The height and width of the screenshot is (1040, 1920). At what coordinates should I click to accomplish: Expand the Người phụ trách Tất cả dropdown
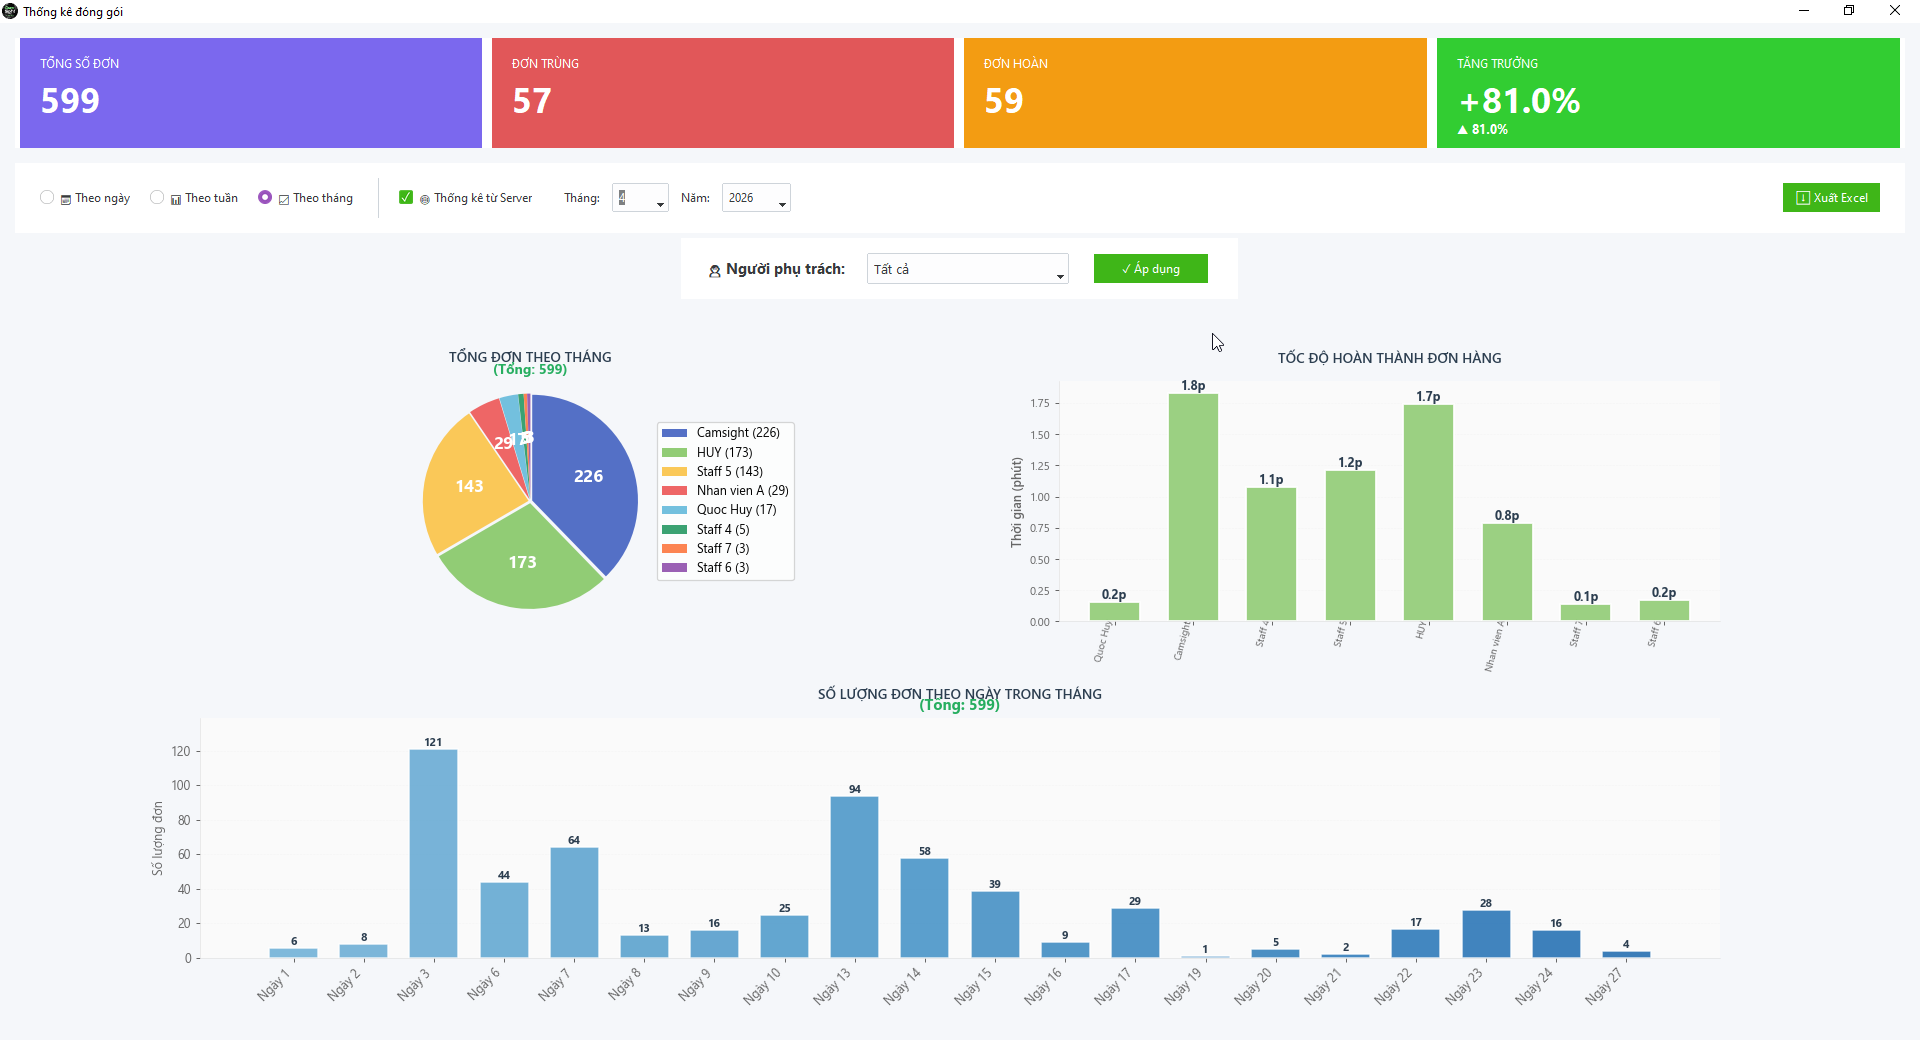[967, 269]
